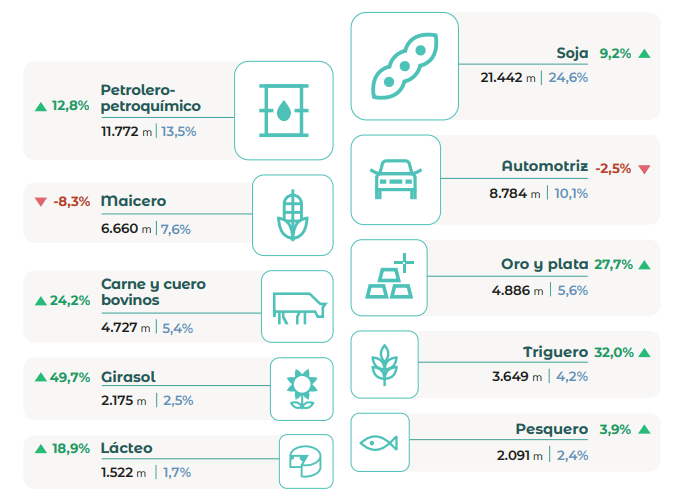This screenshot has height=501, width=681.
Task: Click the car icon for Automotriz
Action: click(x=396, y=179)
